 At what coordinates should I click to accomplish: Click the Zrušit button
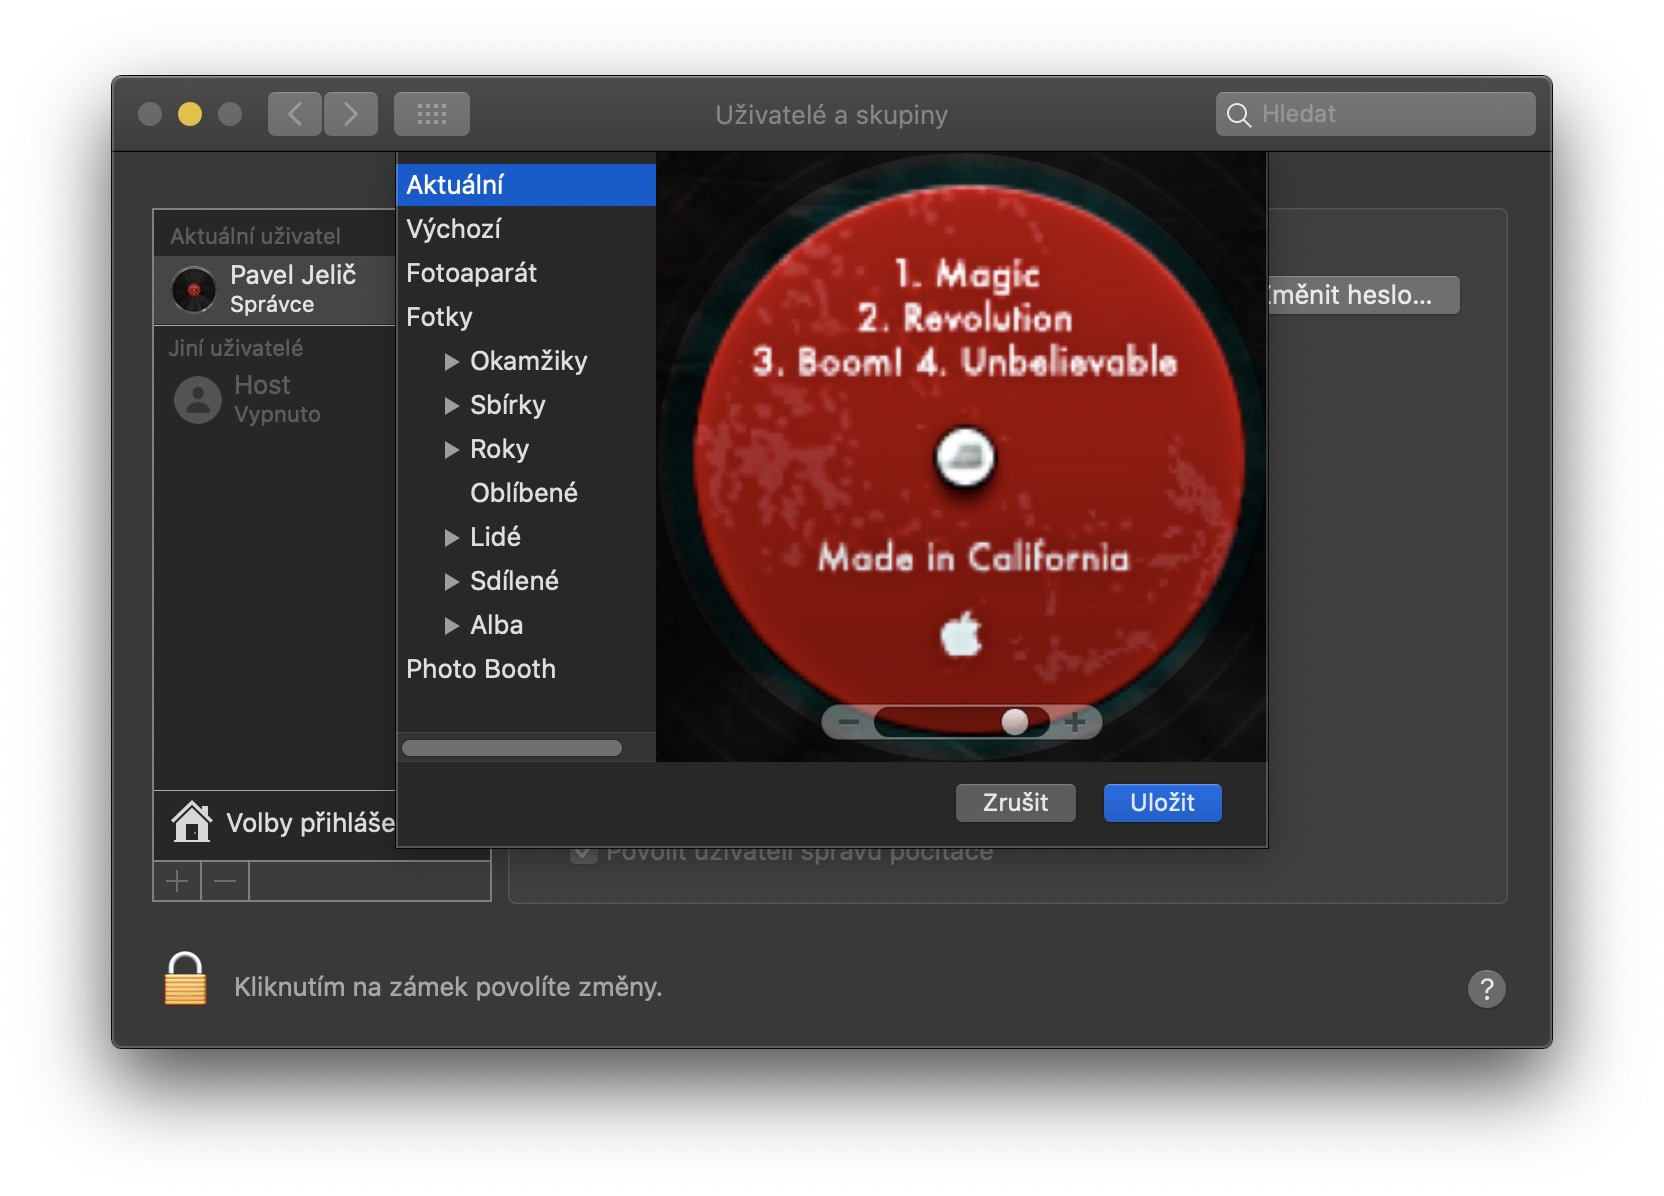pos(1016,802)
